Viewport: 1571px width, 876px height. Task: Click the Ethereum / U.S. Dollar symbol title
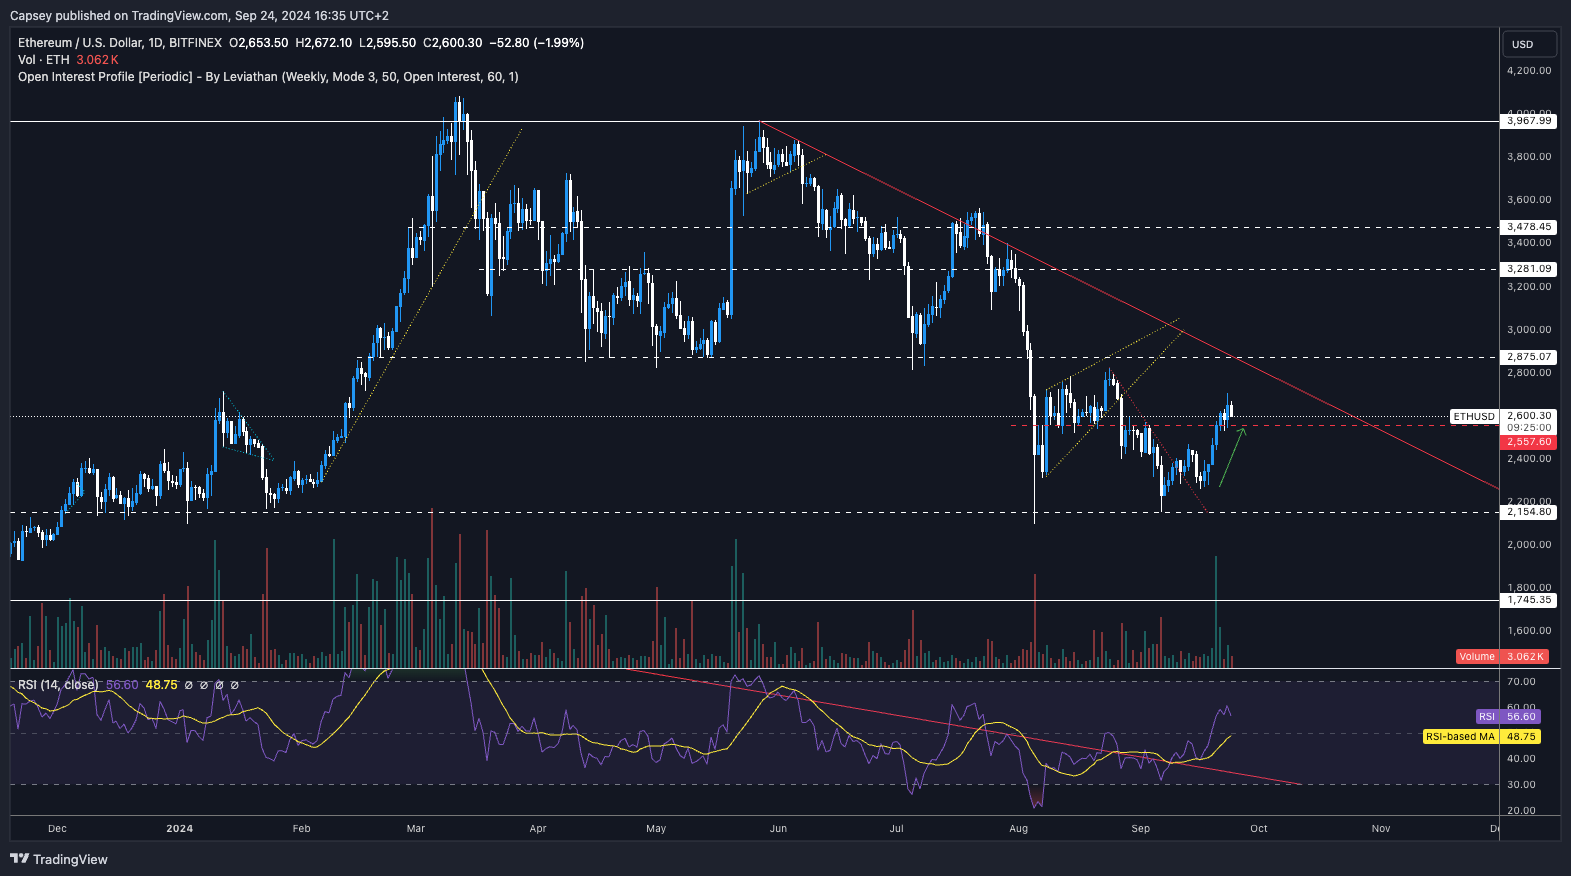pyautogui.click(x=120, y=43)
